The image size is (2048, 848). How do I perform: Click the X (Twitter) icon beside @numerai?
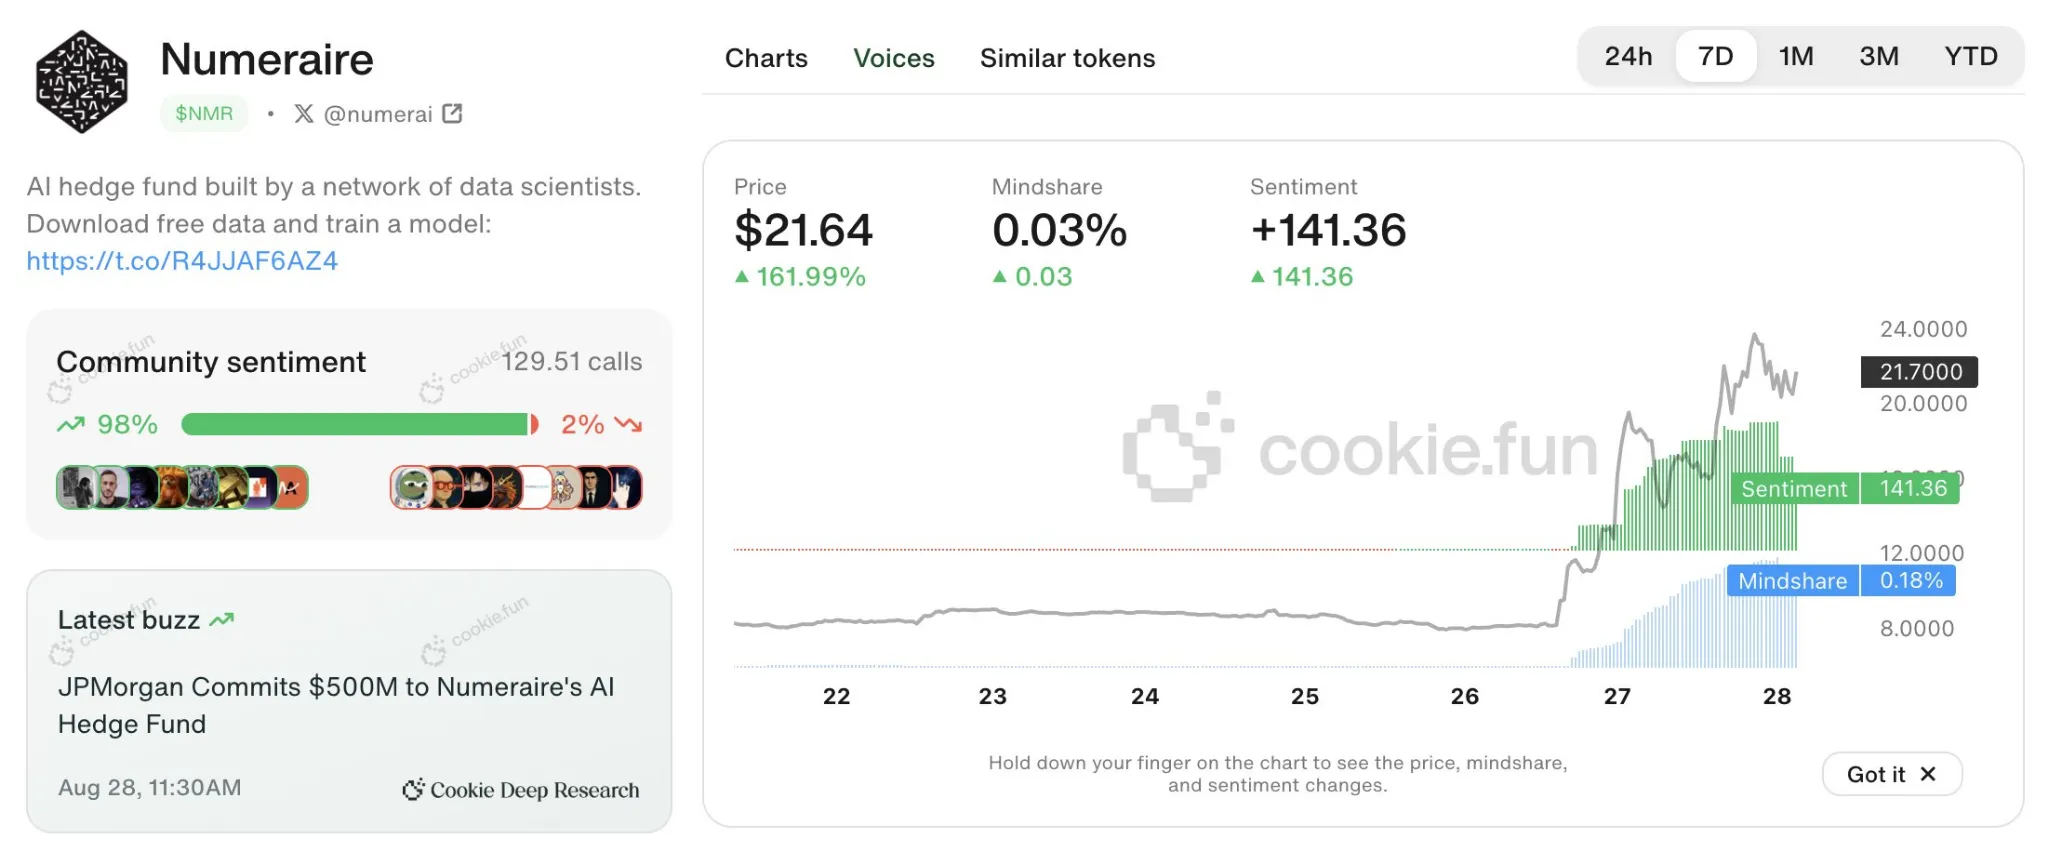[x=304, y=114]
